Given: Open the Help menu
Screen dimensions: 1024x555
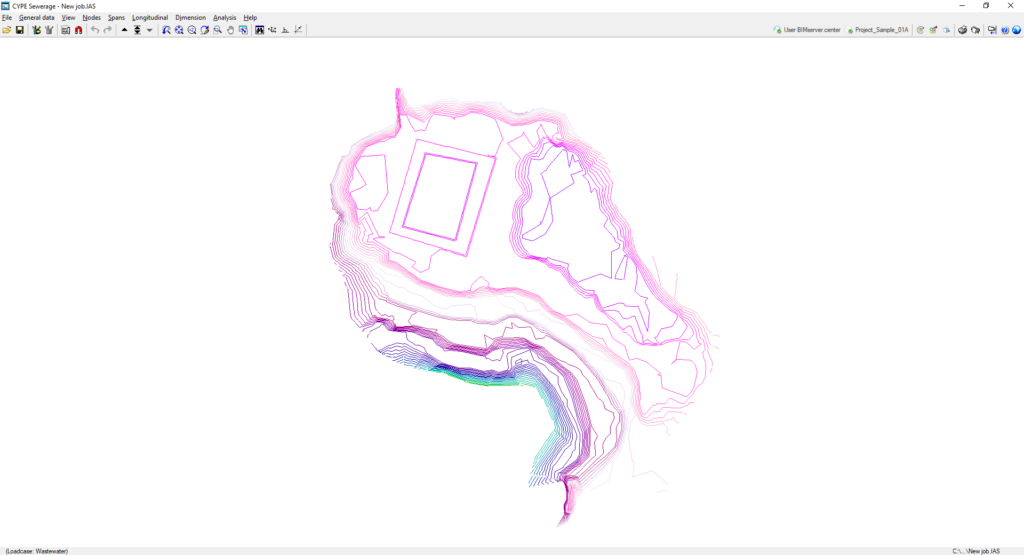Looking at the screenshot, I should [250, 18].
